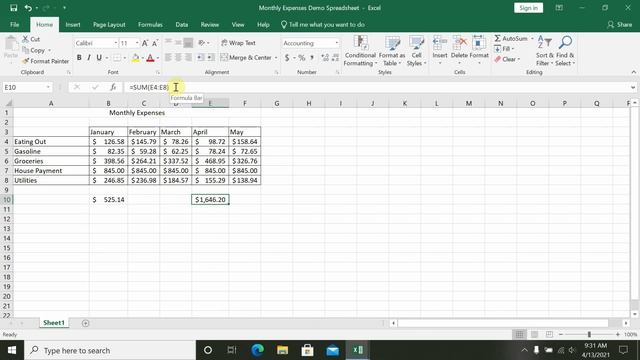Click the Sign in button
Image resolution: width=640 pixels, height=360 pixels.
(x=528, y=8)
